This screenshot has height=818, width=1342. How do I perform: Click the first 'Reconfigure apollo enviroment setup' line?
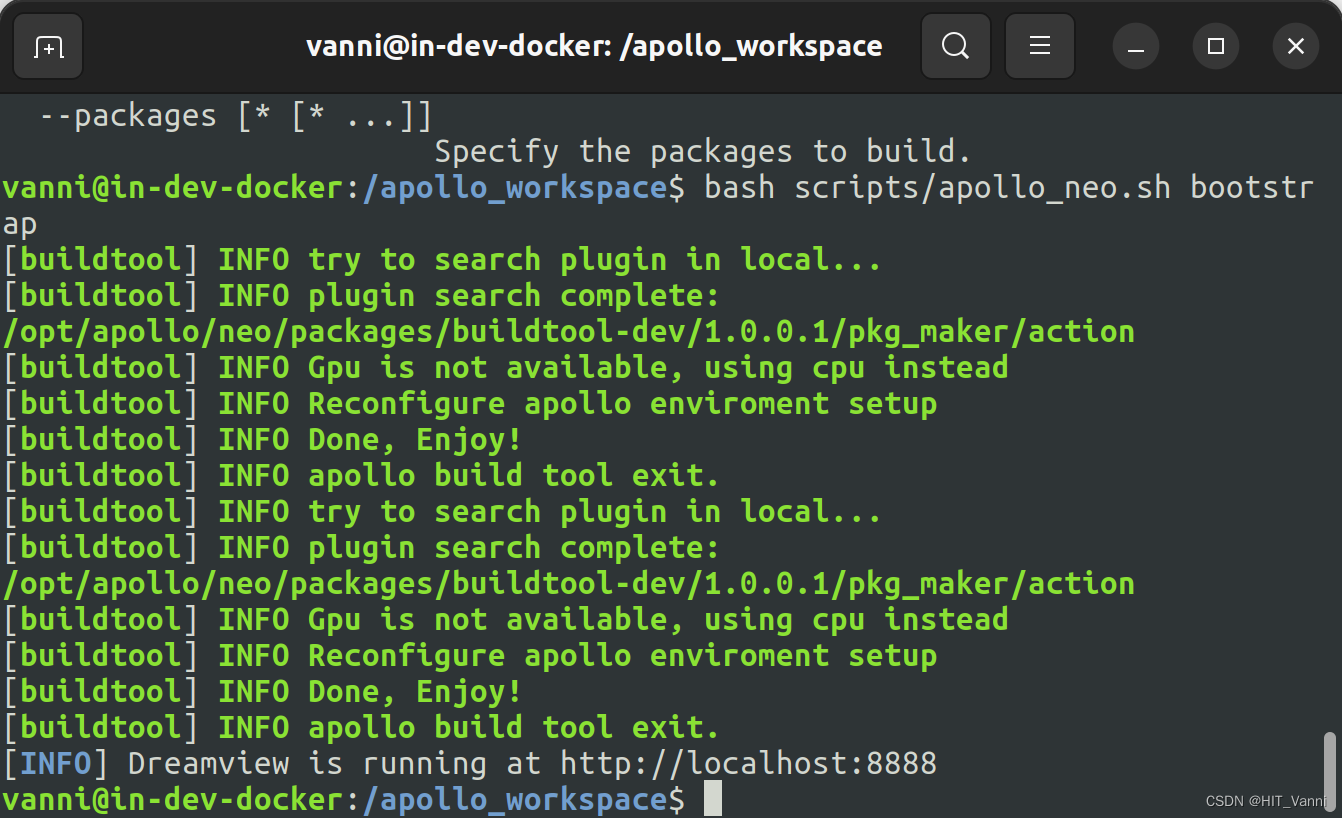470,404
